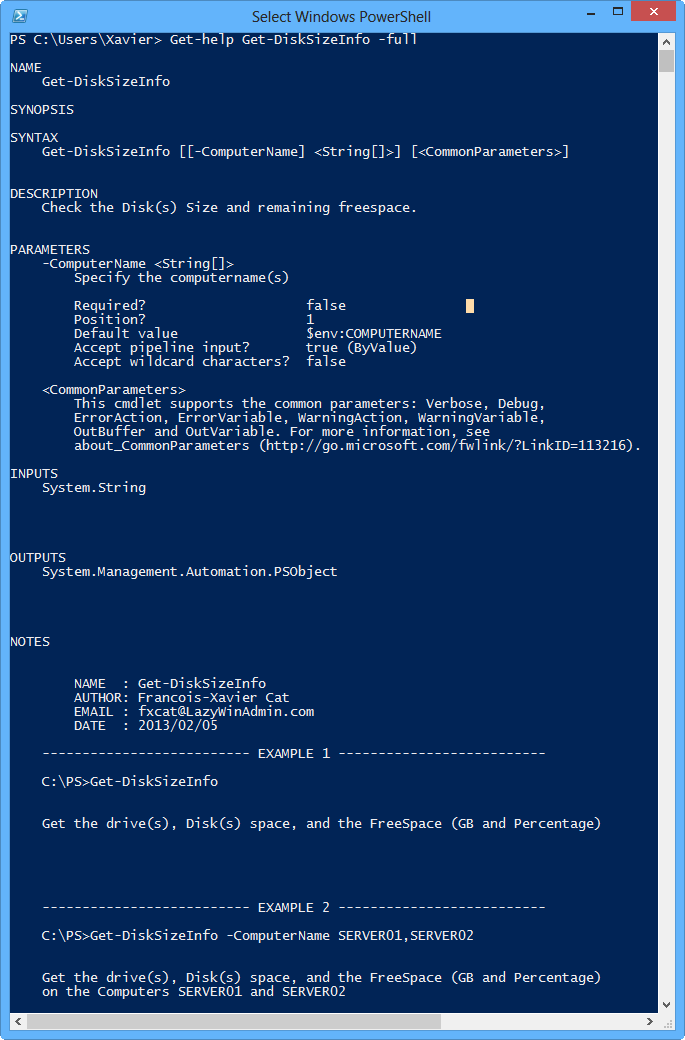Viewport: 685px width, 1040px height.
Task: Click the go.microsoft.com fwlink URL
Action: point(448,446)
